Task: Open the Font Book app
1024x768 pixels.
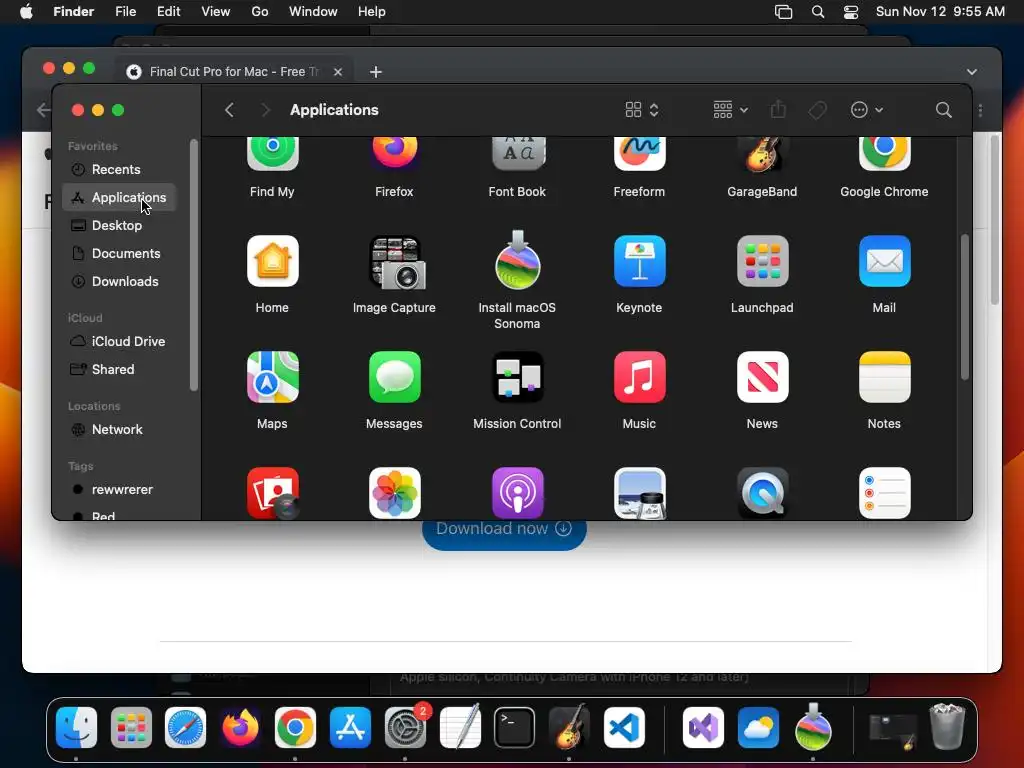Action: coord(517,154)
